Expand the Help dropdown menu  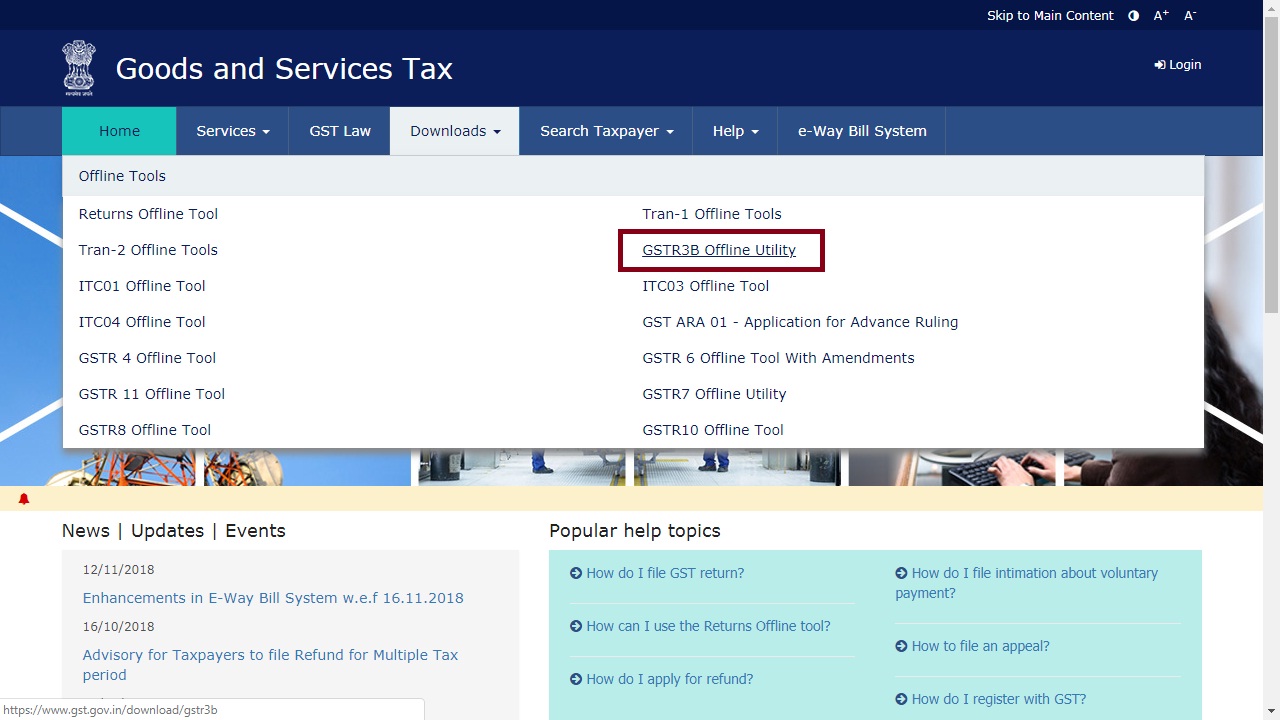tap(734, 131)
